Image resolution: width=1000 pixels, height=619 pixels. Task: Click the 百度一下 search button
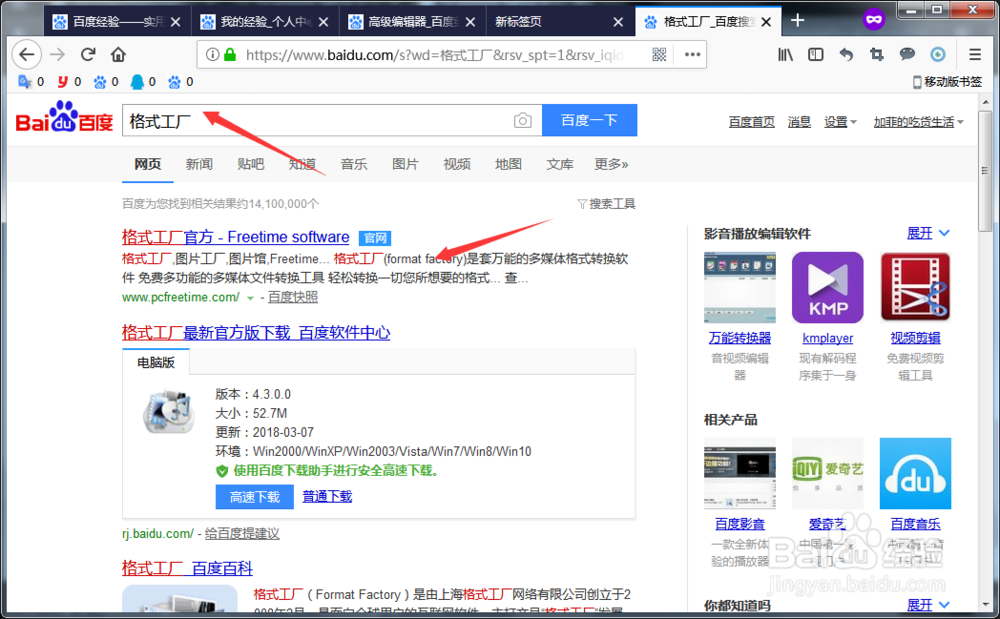click(589, 120)
